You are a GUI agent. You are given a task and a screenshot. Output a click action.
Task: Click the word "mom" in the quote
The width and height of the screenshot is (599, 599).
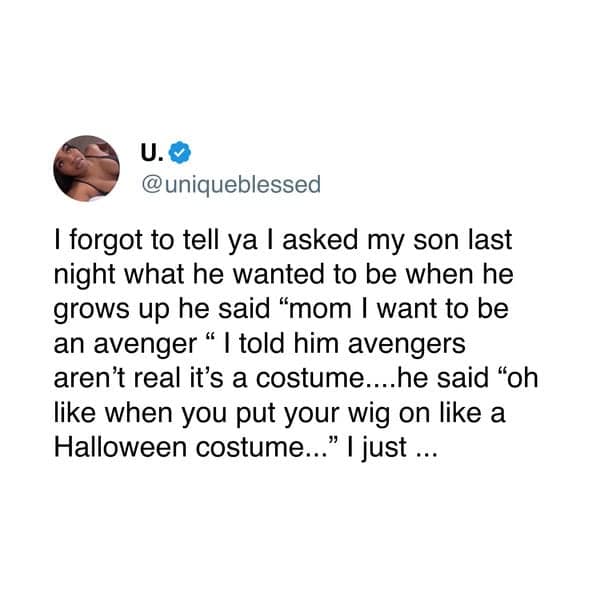[x=320, y=311]
